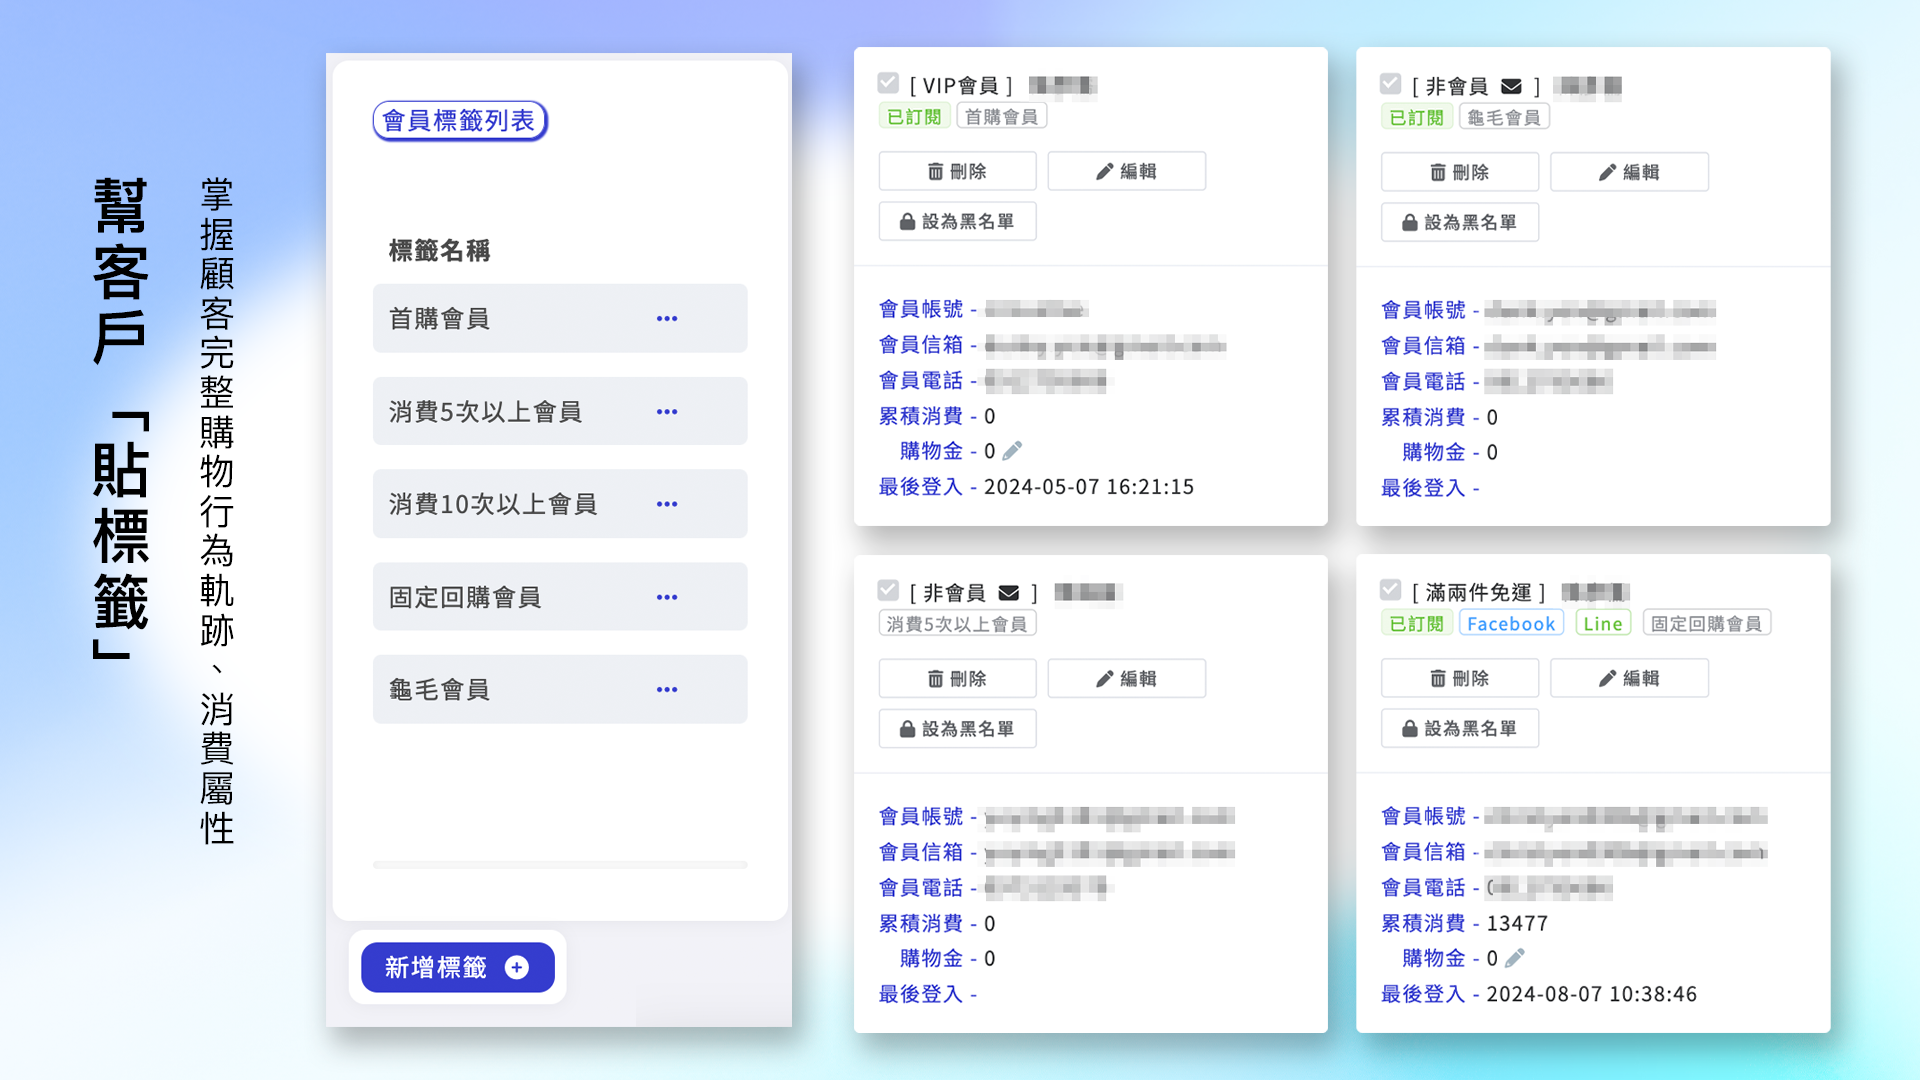Select the 固定回購會員 row in tag list
The width and height of the screenshot is (1920, 1080).
(x=560, y=596)
